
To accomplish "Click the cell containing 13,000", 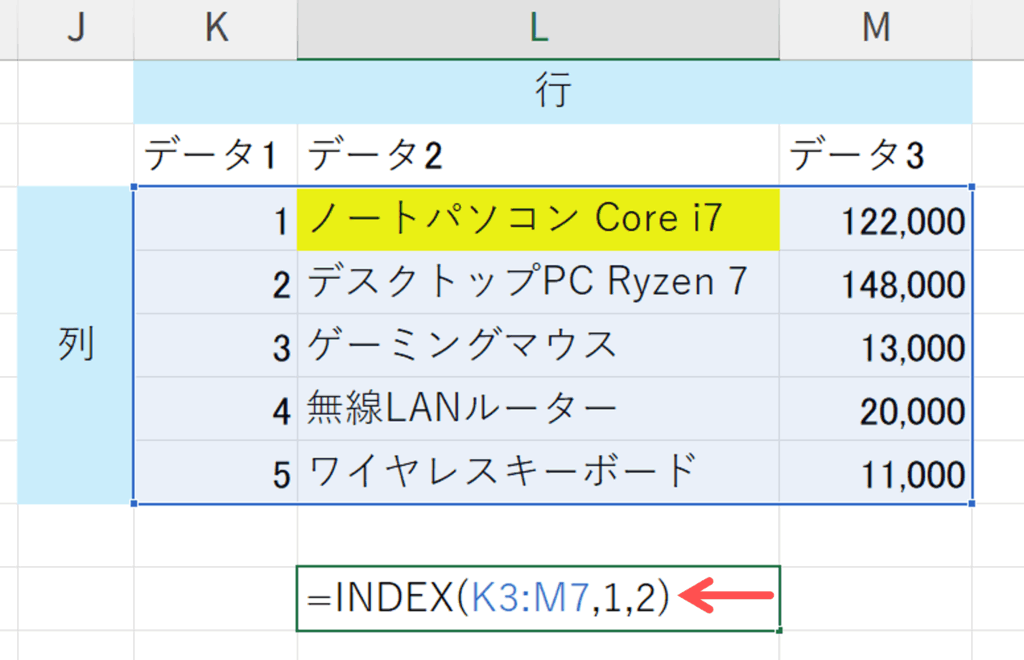I will (x=876, y=346).
